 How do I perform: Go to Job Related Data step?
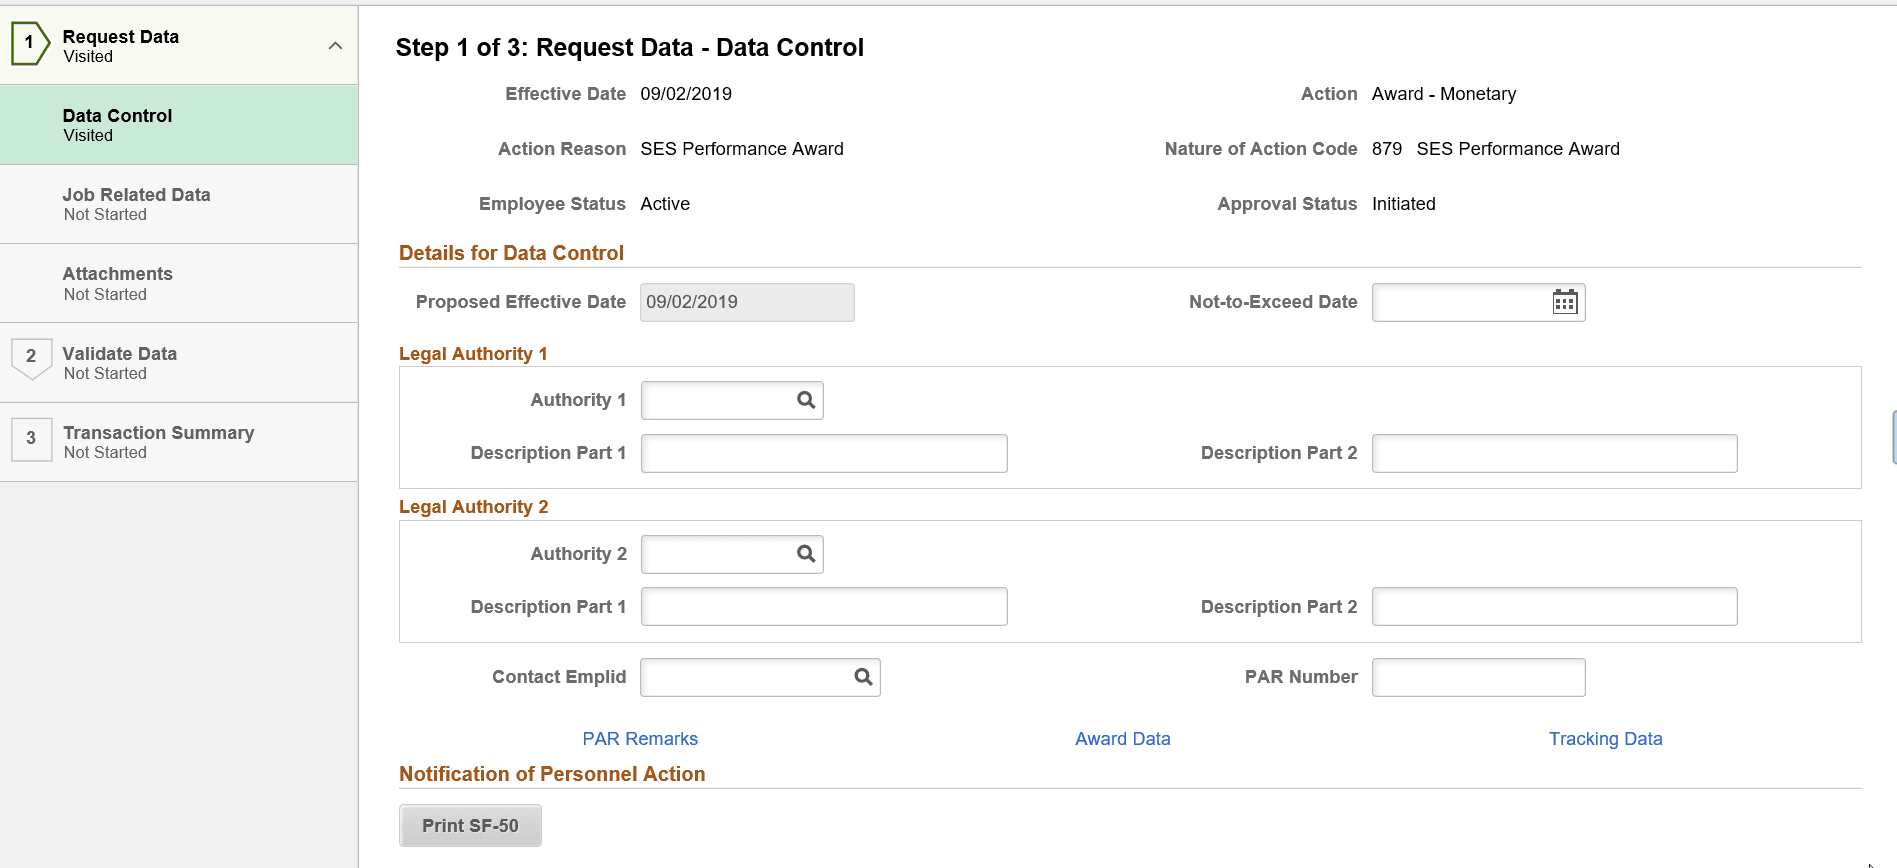pos(178,204)
